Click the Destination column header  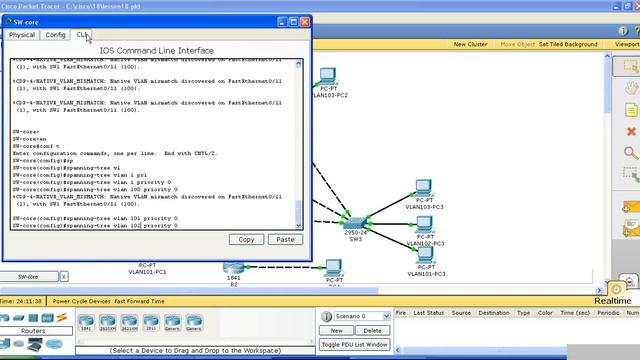pos(494,313)
